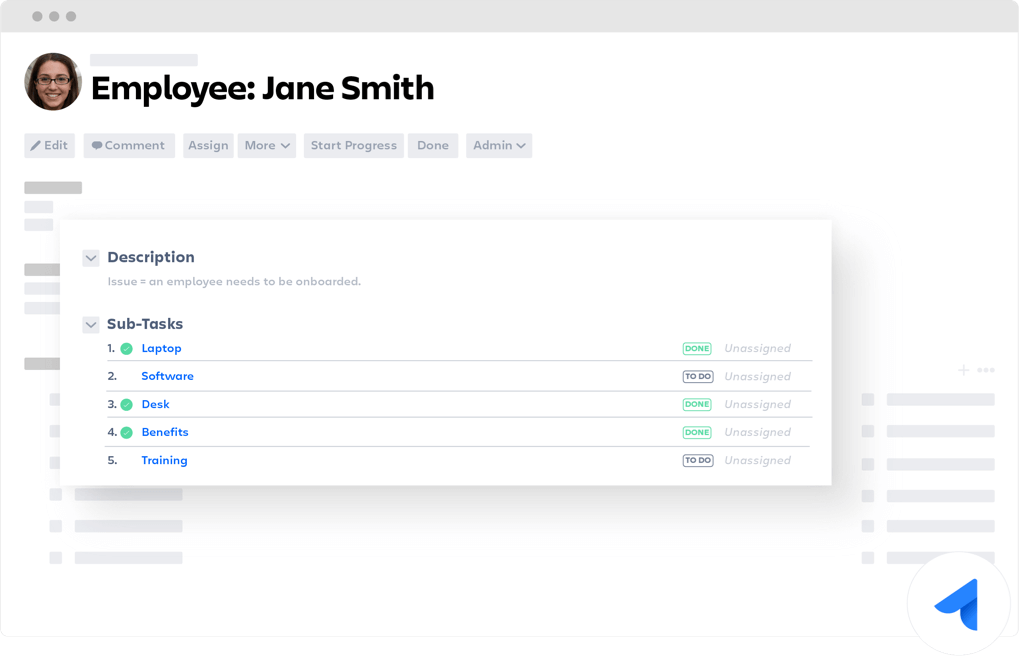Screen dimensions: 1020x656
Task: Click the plus icon above the right column
Action: point(962,369)
